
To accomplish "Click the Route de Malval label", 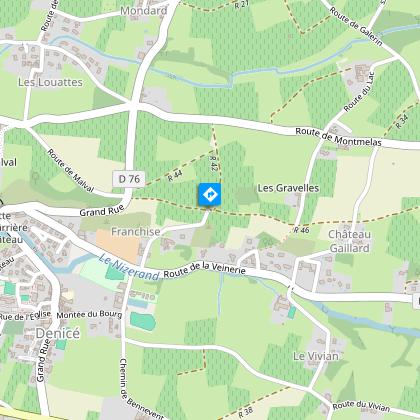I will pos(70,171).
